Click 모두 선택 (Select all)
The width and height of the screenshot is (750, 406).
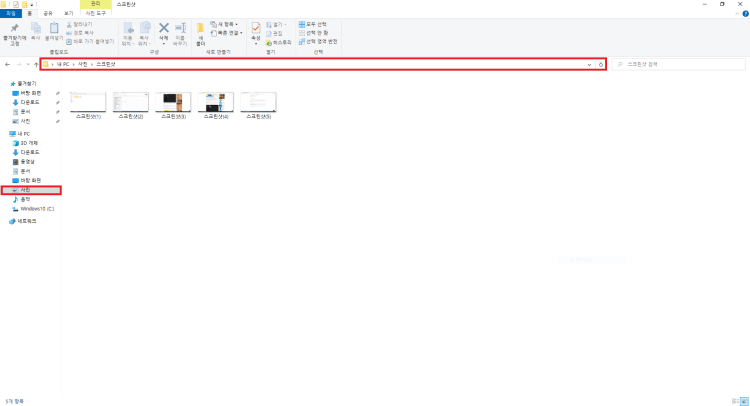click(313, 24)
